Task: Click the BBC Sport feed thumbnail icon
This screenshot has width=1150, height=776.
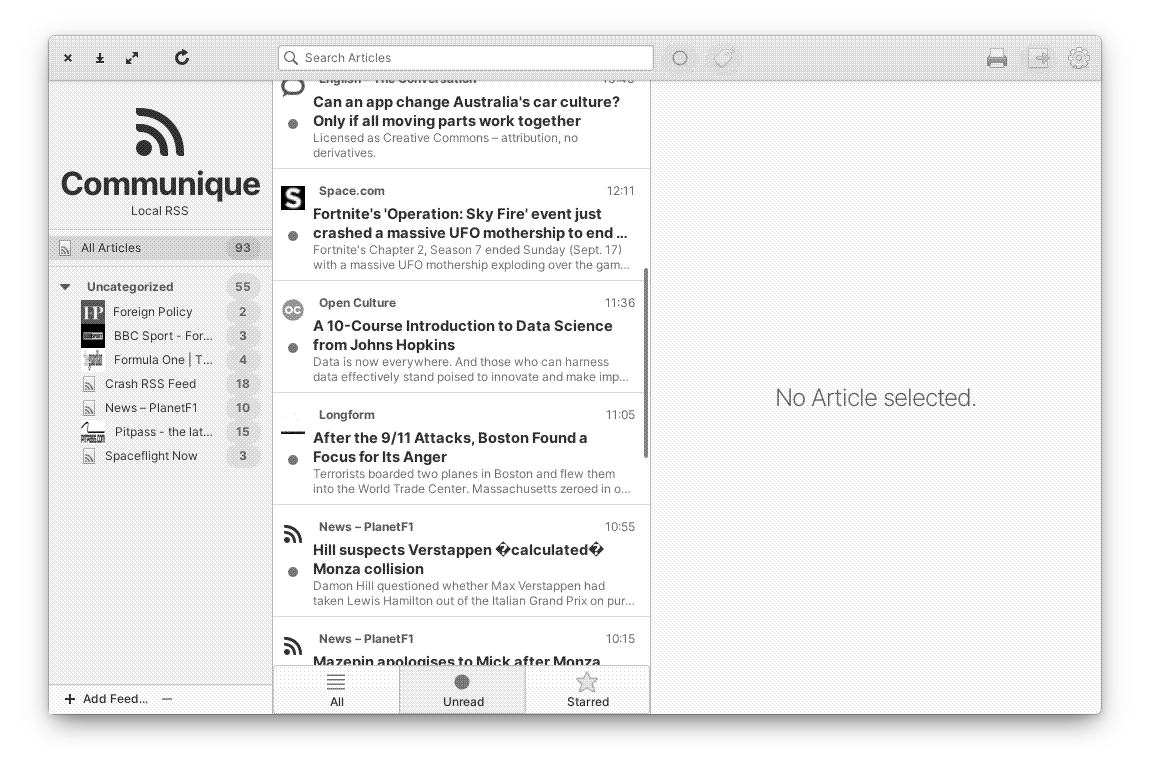Action: point(92,336)
